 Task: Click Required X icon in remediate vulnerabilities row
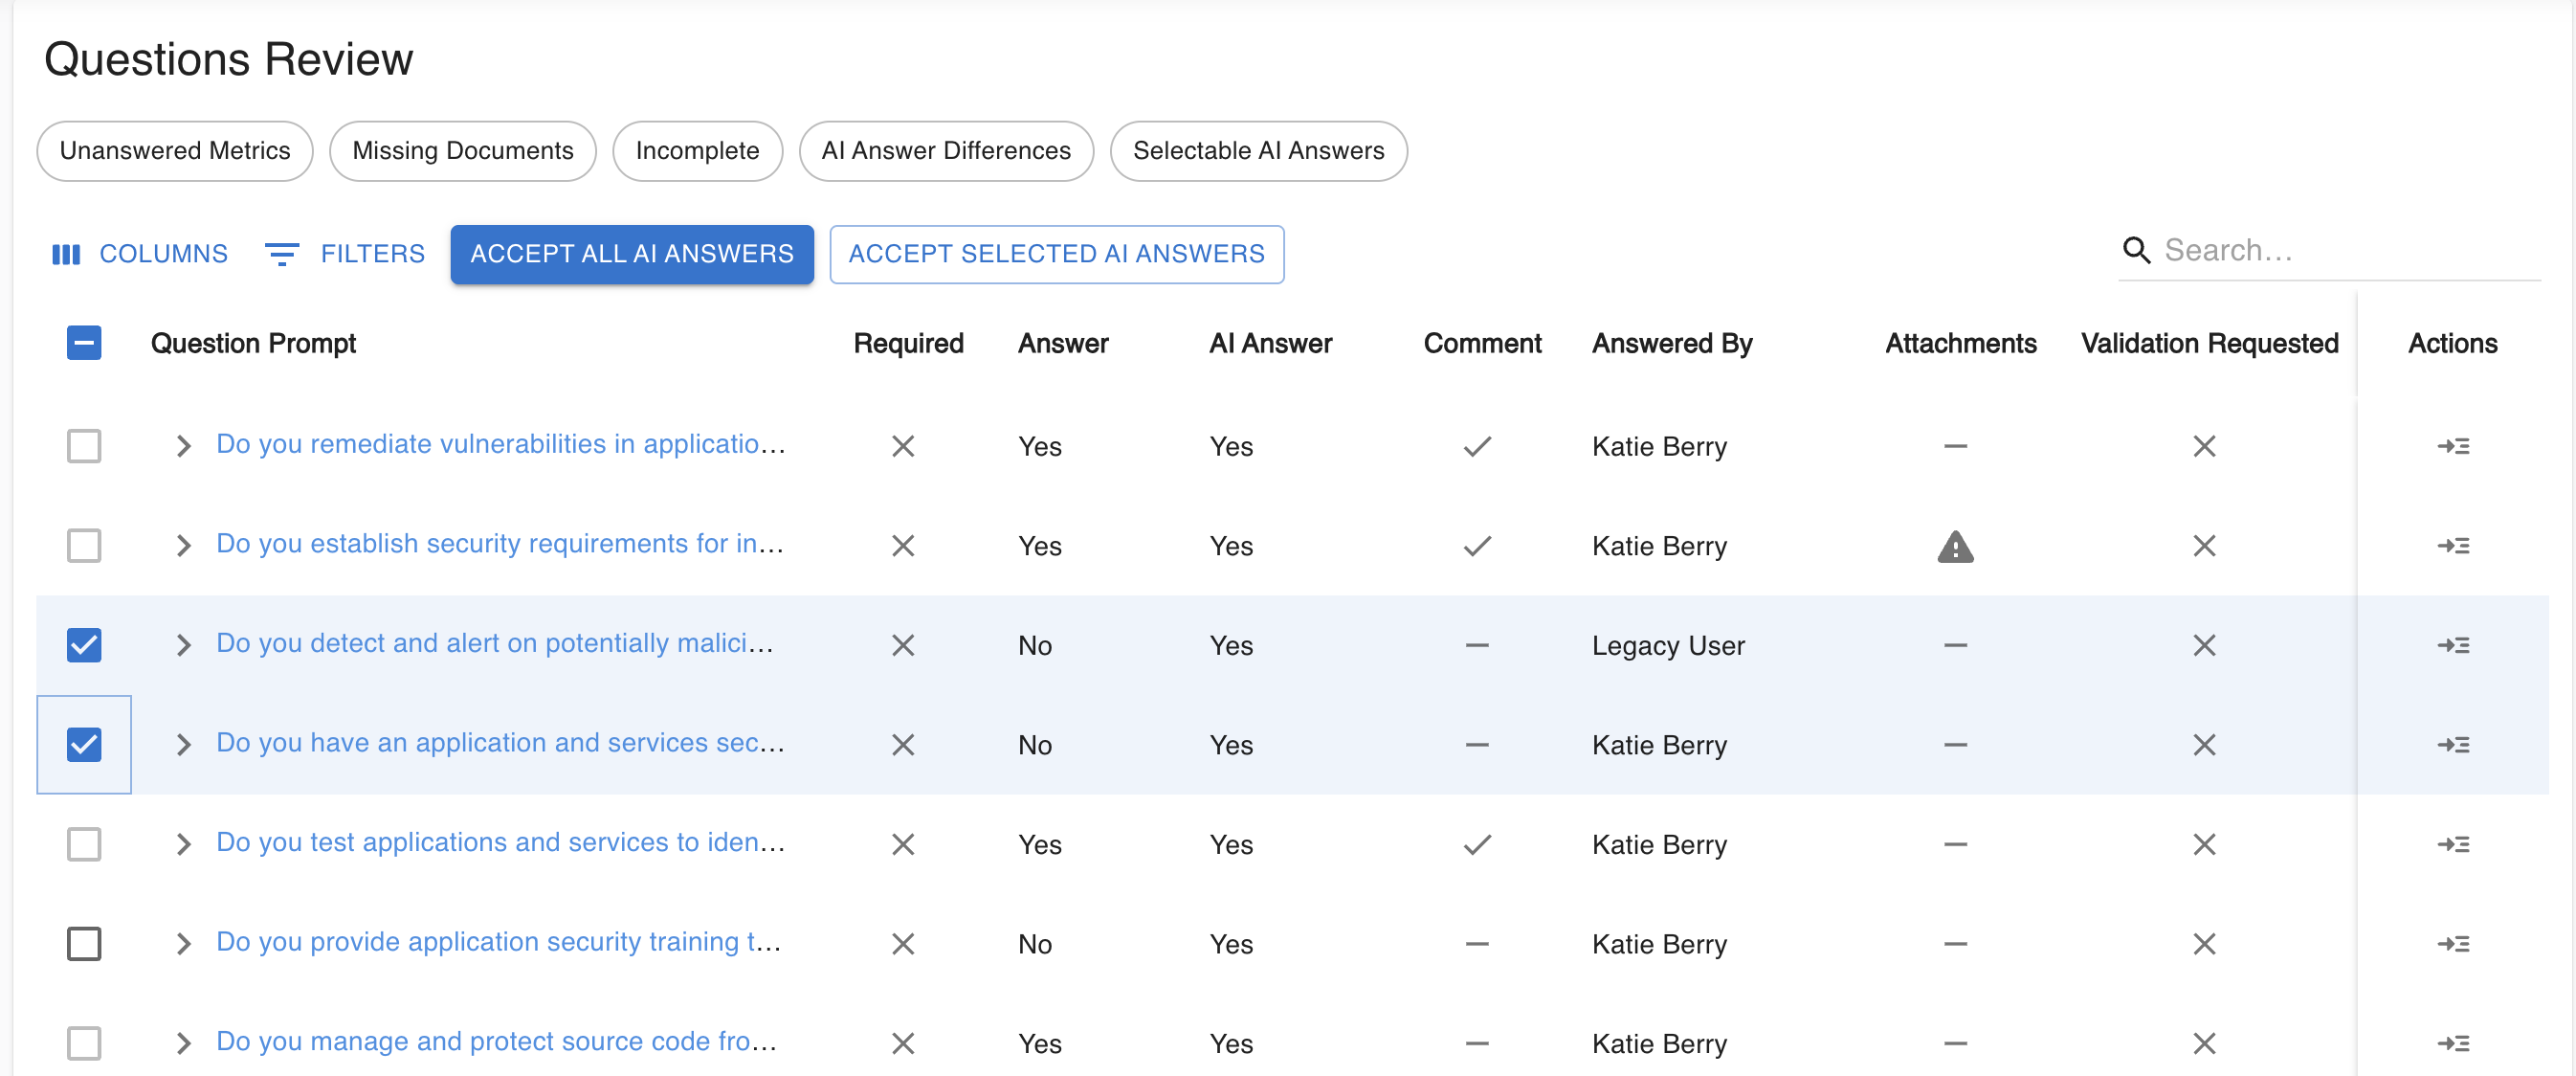[x=903, y=446]
